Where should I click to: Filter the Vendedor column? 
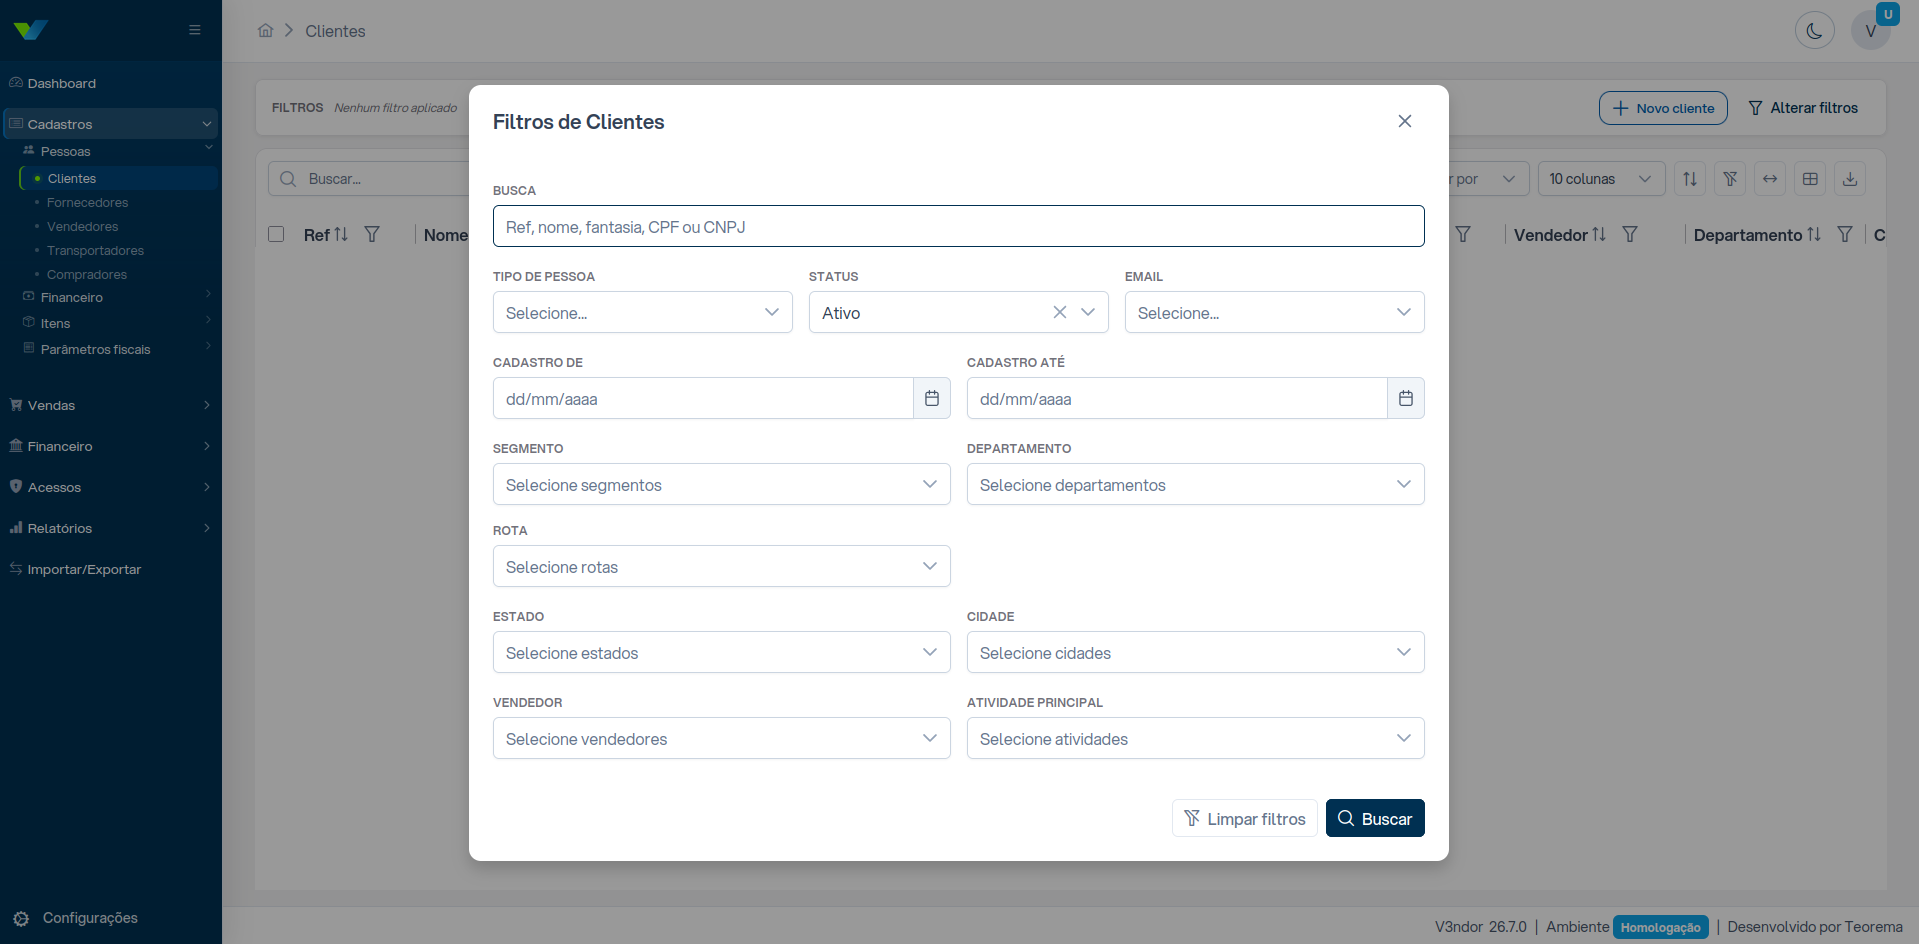(x=1630, y=234)
